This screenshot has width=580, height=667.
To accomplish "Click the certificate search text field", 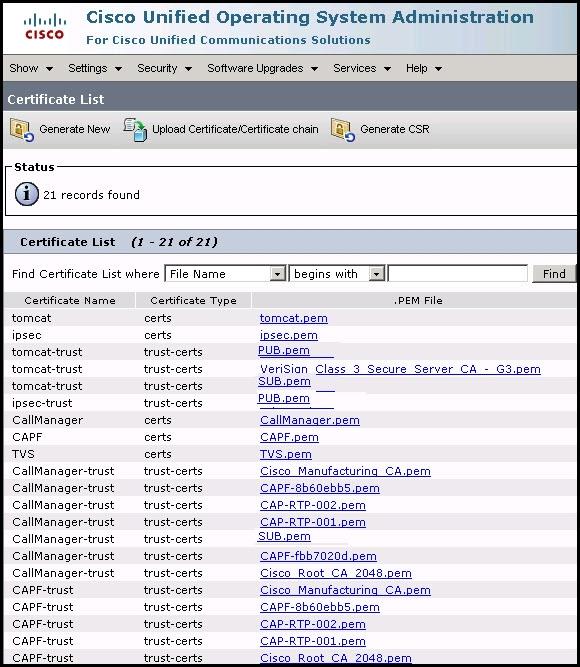I will [x=458, y=274].
